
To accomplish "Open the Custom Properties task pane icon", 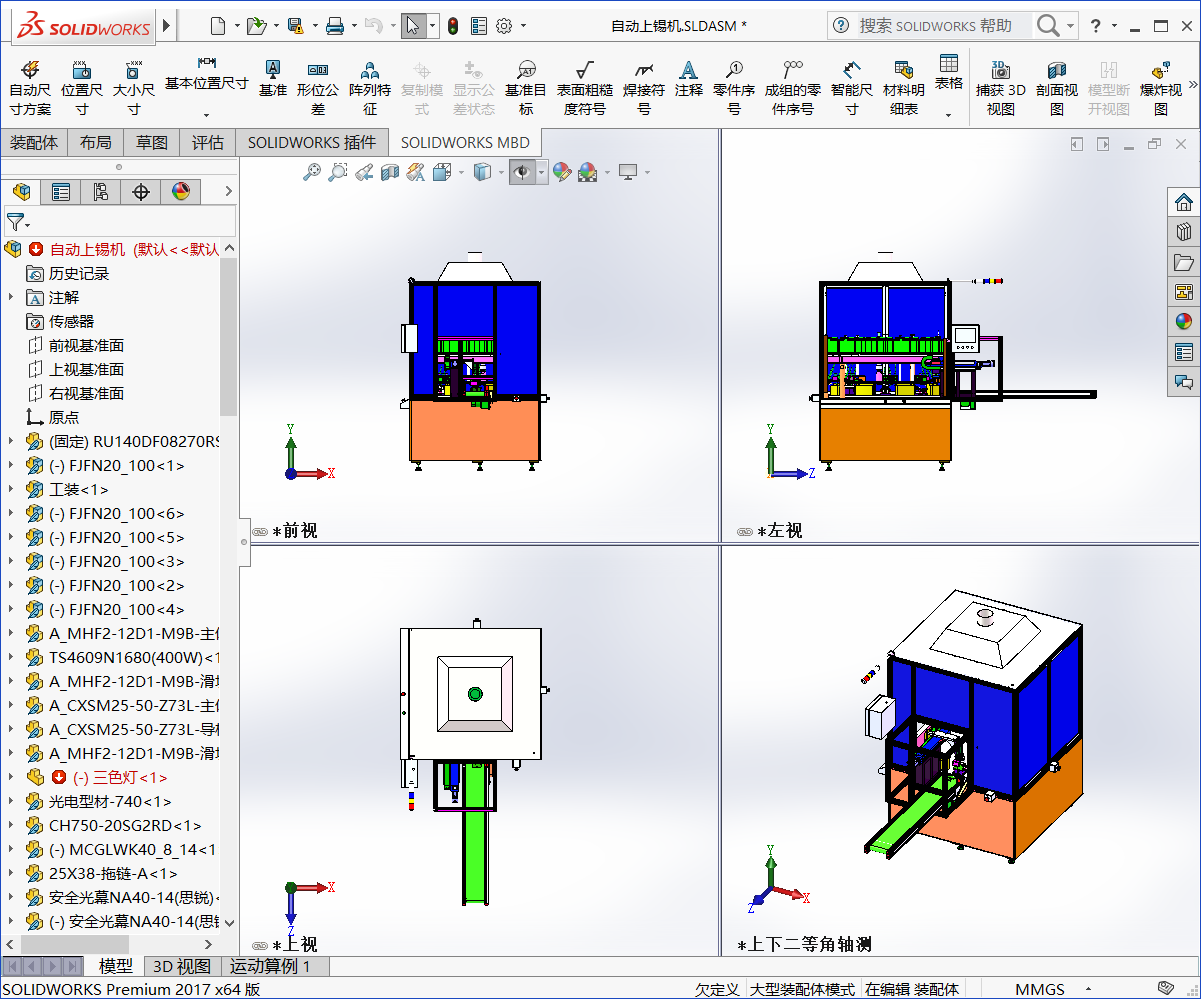I will pyautogui.click(x=1184, y=352).
